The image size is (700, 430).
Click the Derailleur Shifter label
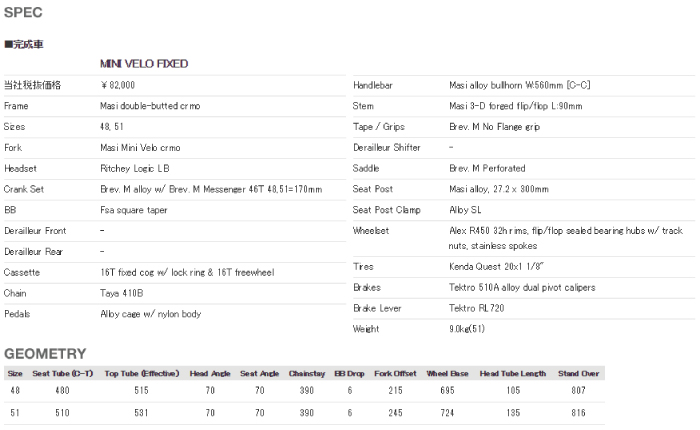[x=387, y=148]
